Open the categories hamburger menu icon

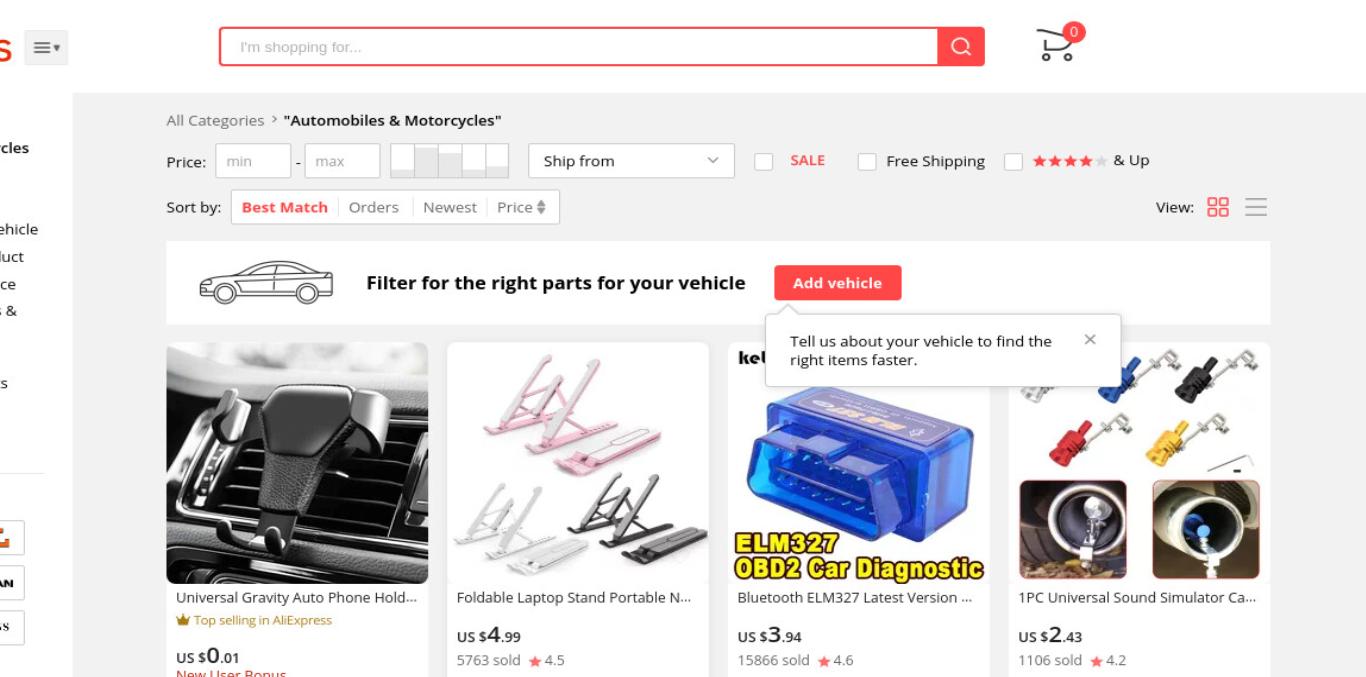coord(46,47)
